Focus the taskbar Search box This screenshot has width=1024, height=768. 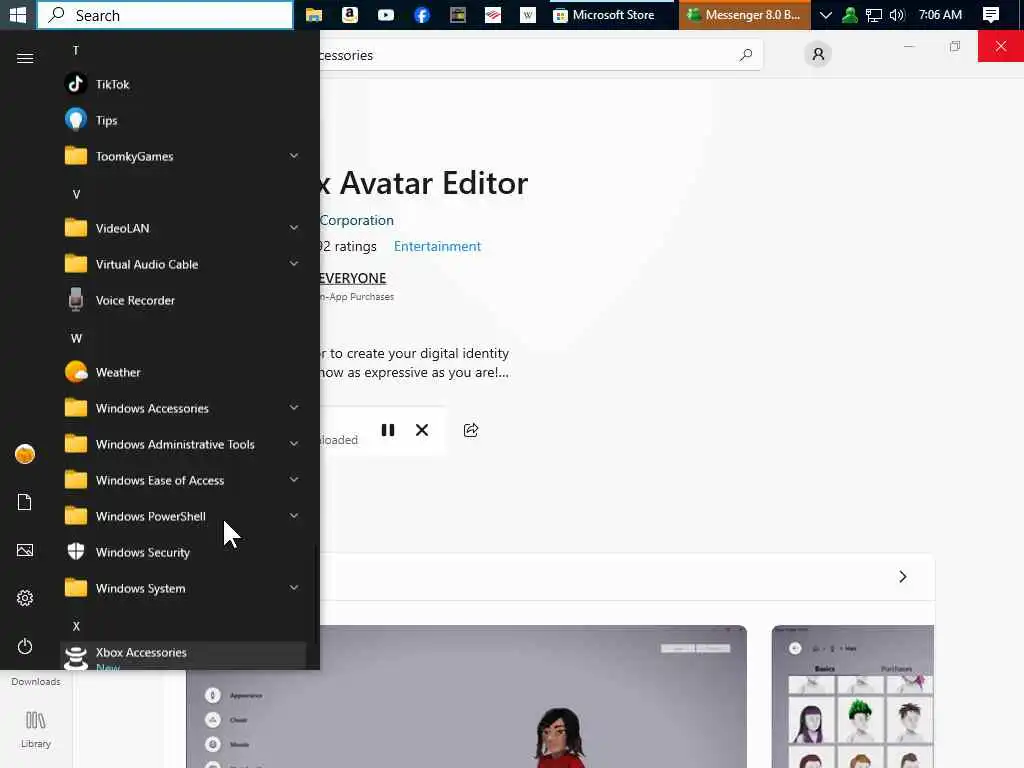[x=165, y=15]
